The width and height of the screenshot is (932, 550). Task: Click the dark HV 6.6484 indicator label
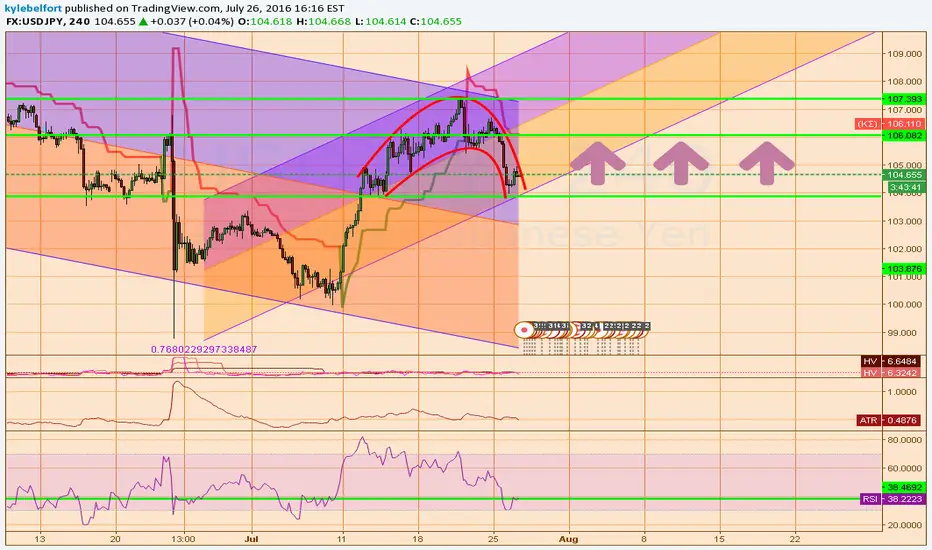[x=892, y=362]
